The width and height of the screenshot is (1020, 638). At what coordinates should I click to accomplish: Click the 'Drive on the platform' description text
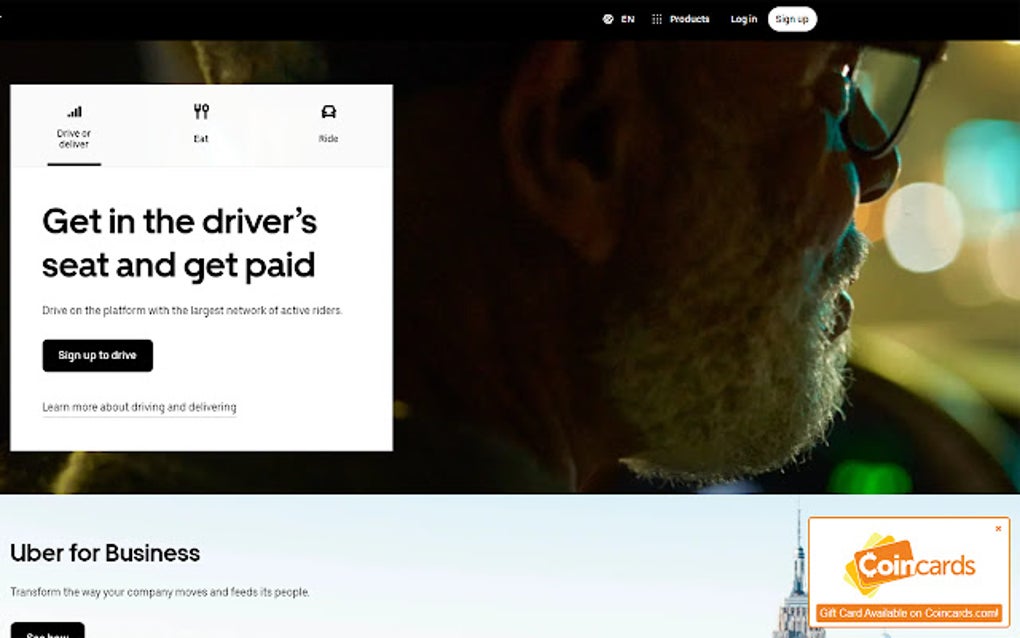pyautogui.click(x=192, y=311)
